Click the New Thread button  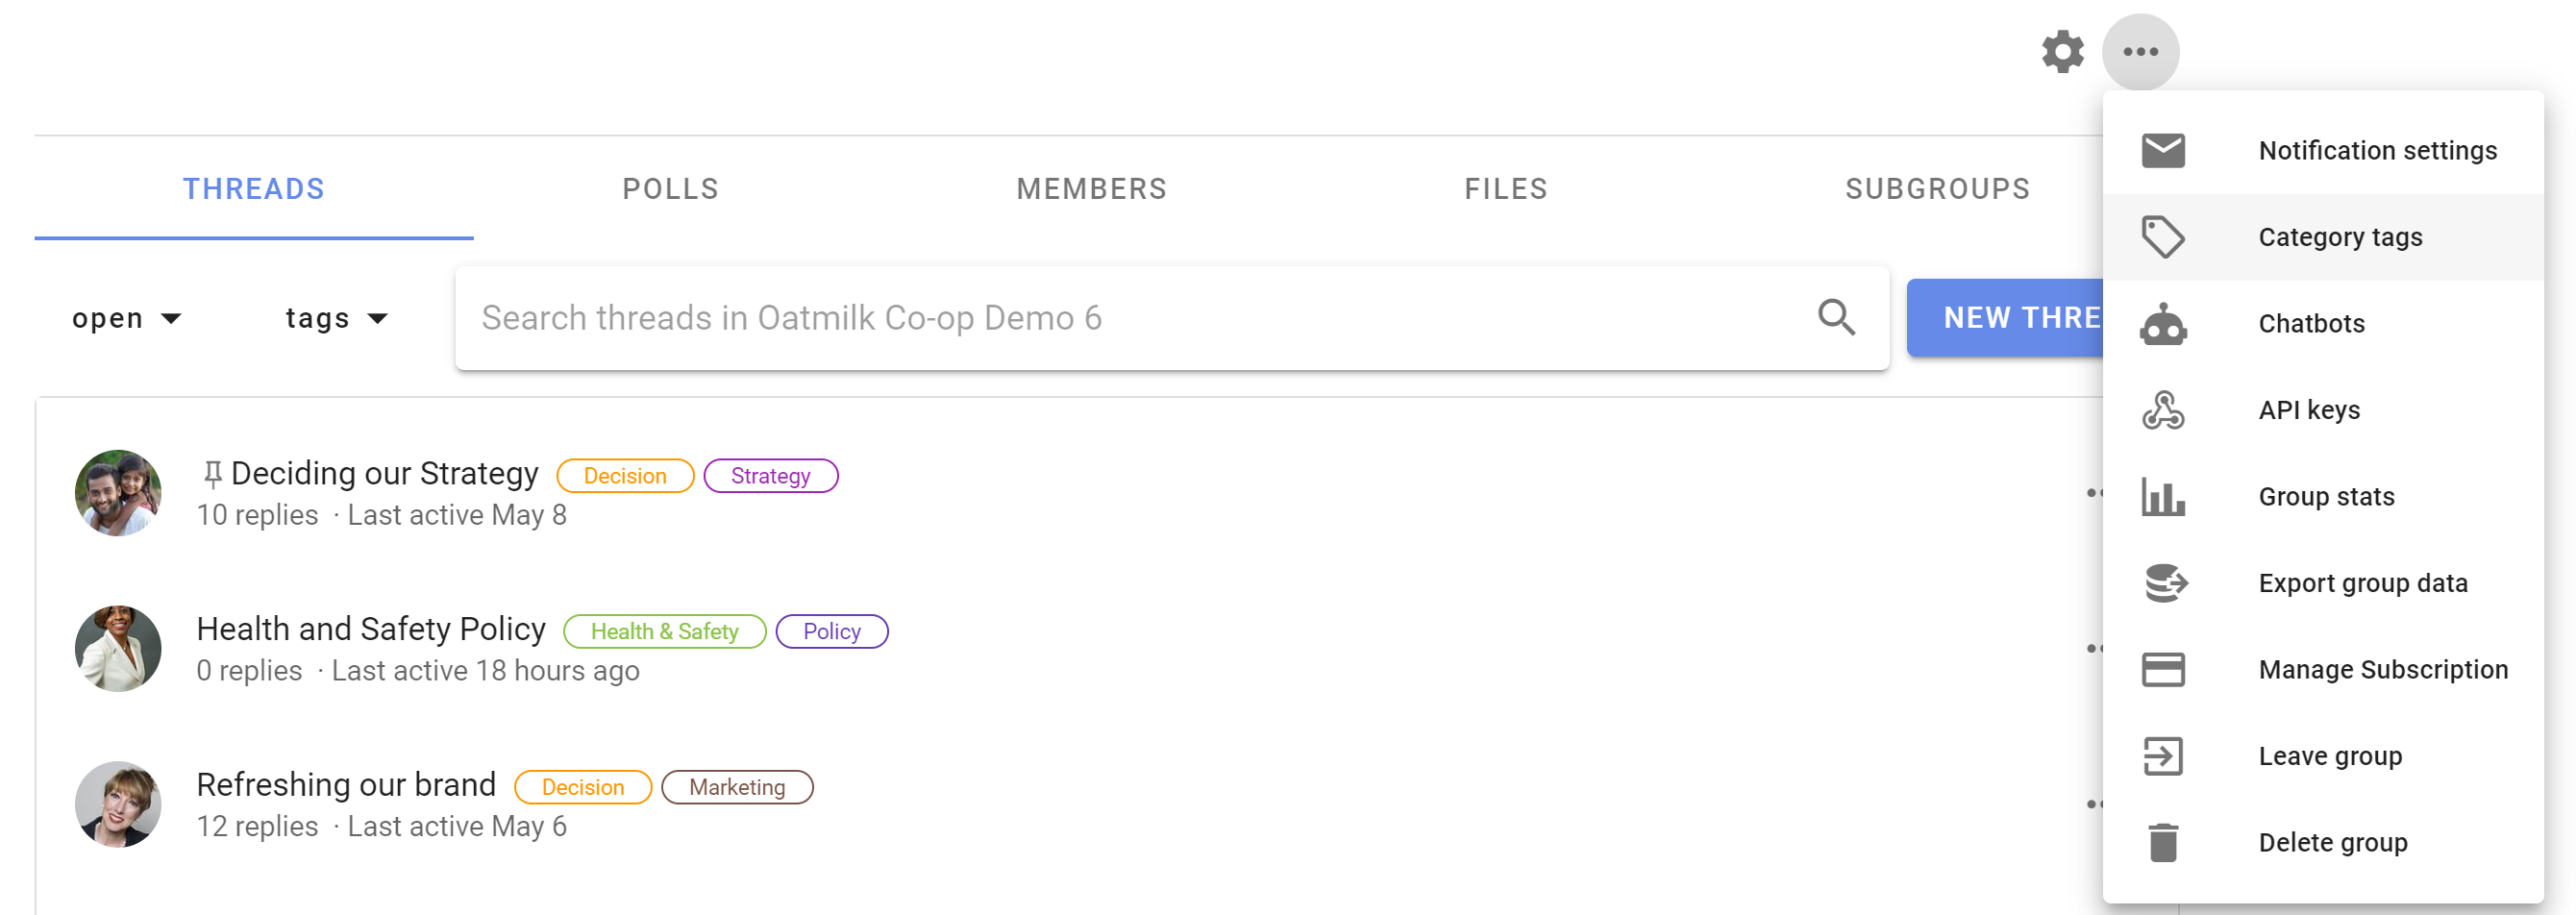pos(2005,317)
